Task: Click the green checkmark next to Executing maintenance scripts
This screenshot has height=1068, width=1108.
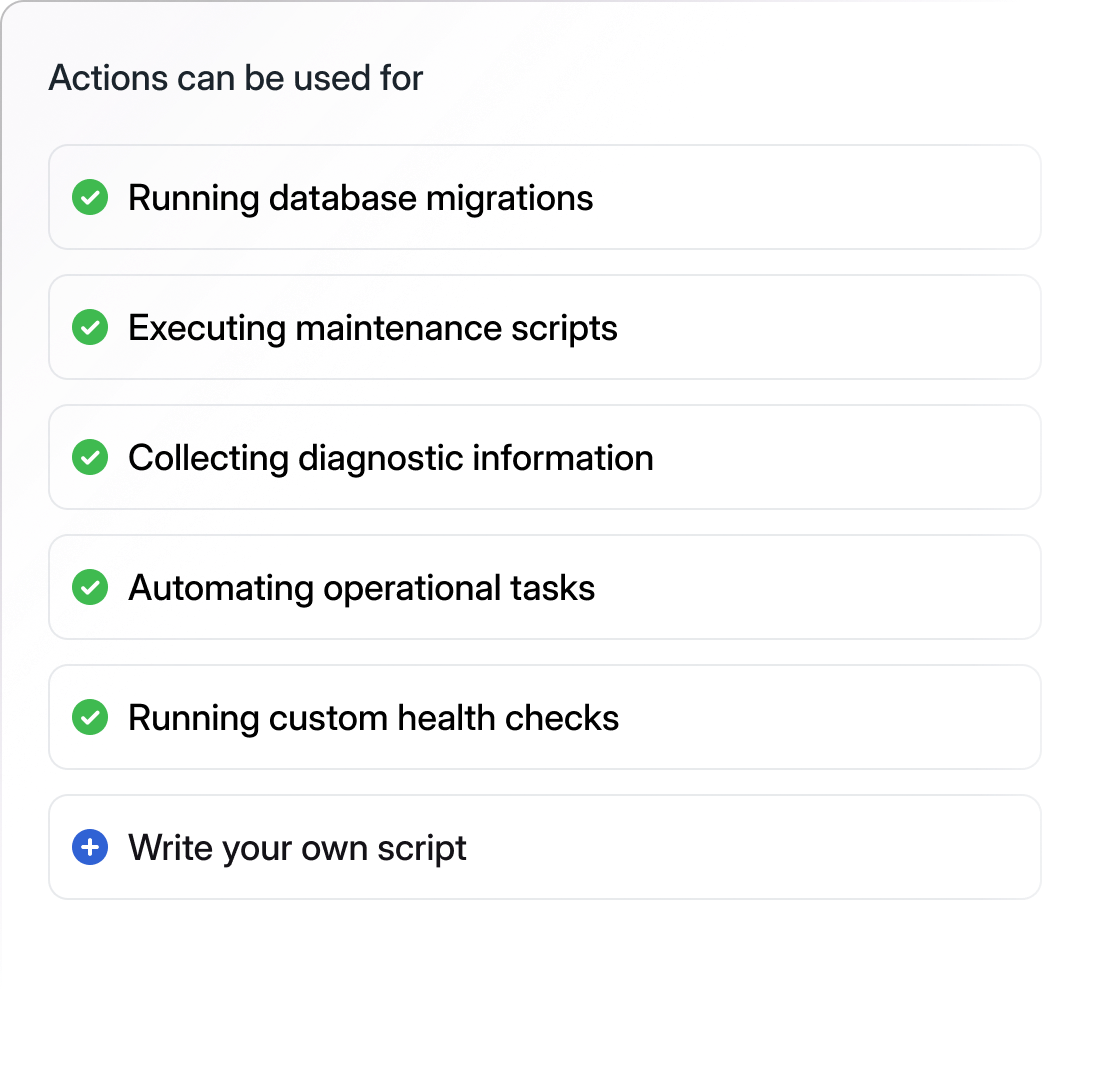Action: (90, 328)
